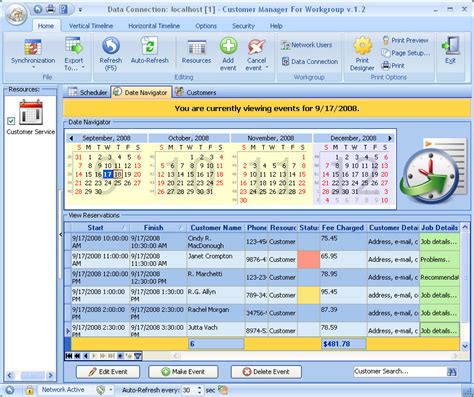Open the Security ribbon tab
Screen dimensions: 474x397
point(243,26)
